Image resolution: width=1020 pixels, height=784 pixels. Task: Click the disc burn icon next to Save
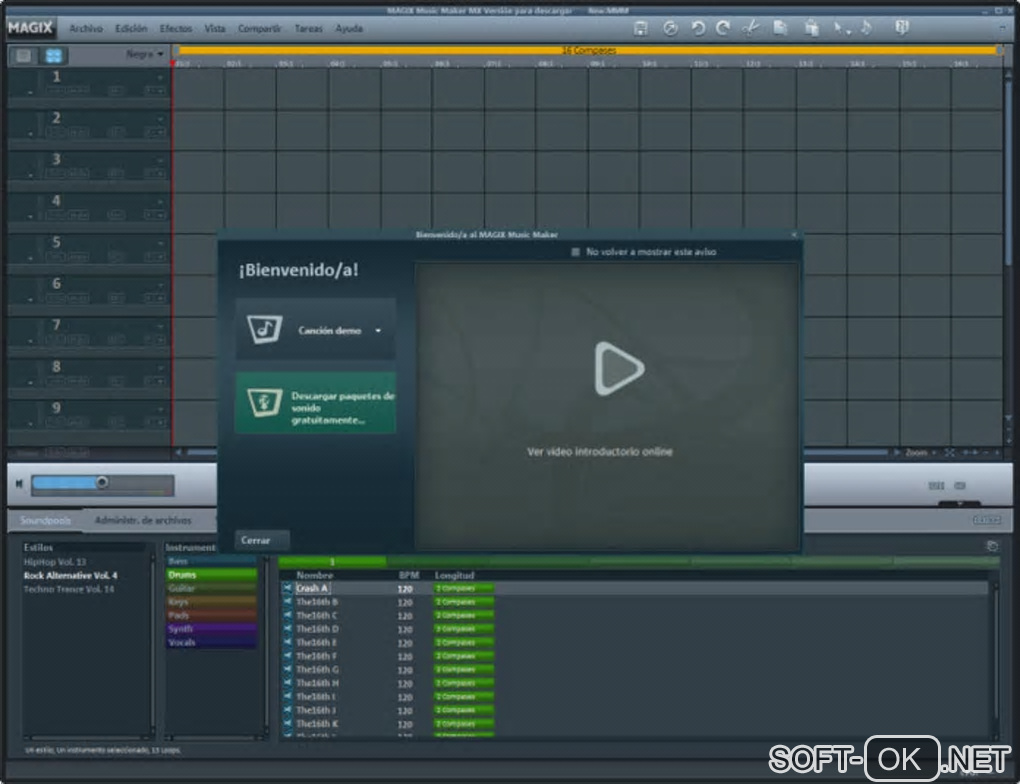(670, 28)
